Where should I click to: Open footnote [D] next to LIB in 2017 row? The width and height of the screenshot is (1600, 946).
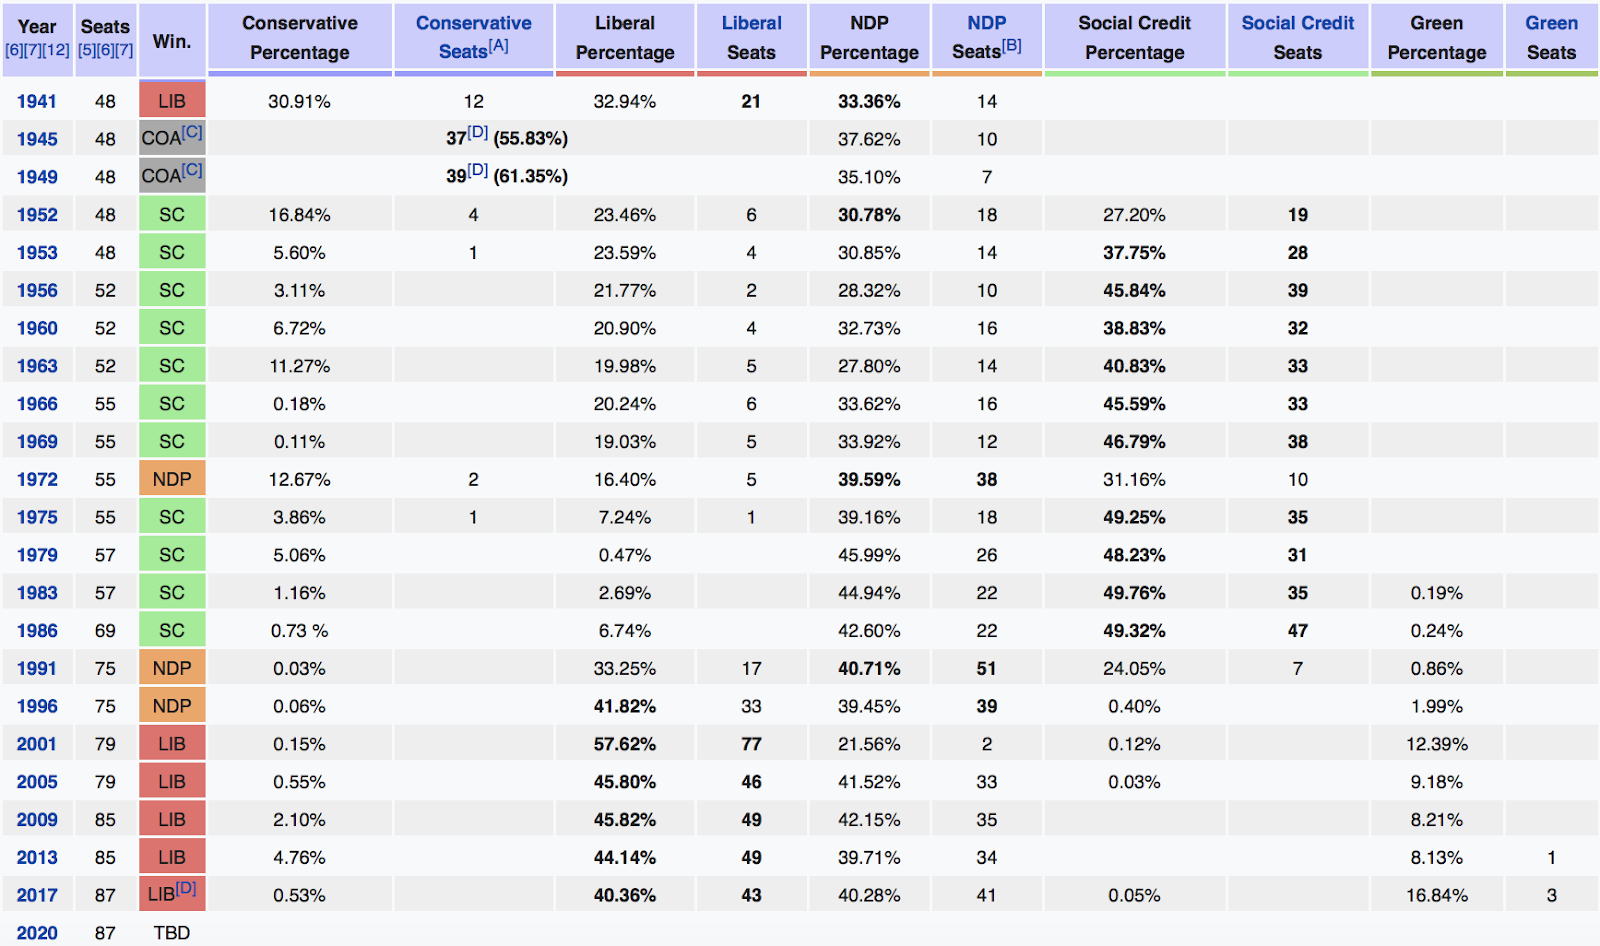click(186, 888)
